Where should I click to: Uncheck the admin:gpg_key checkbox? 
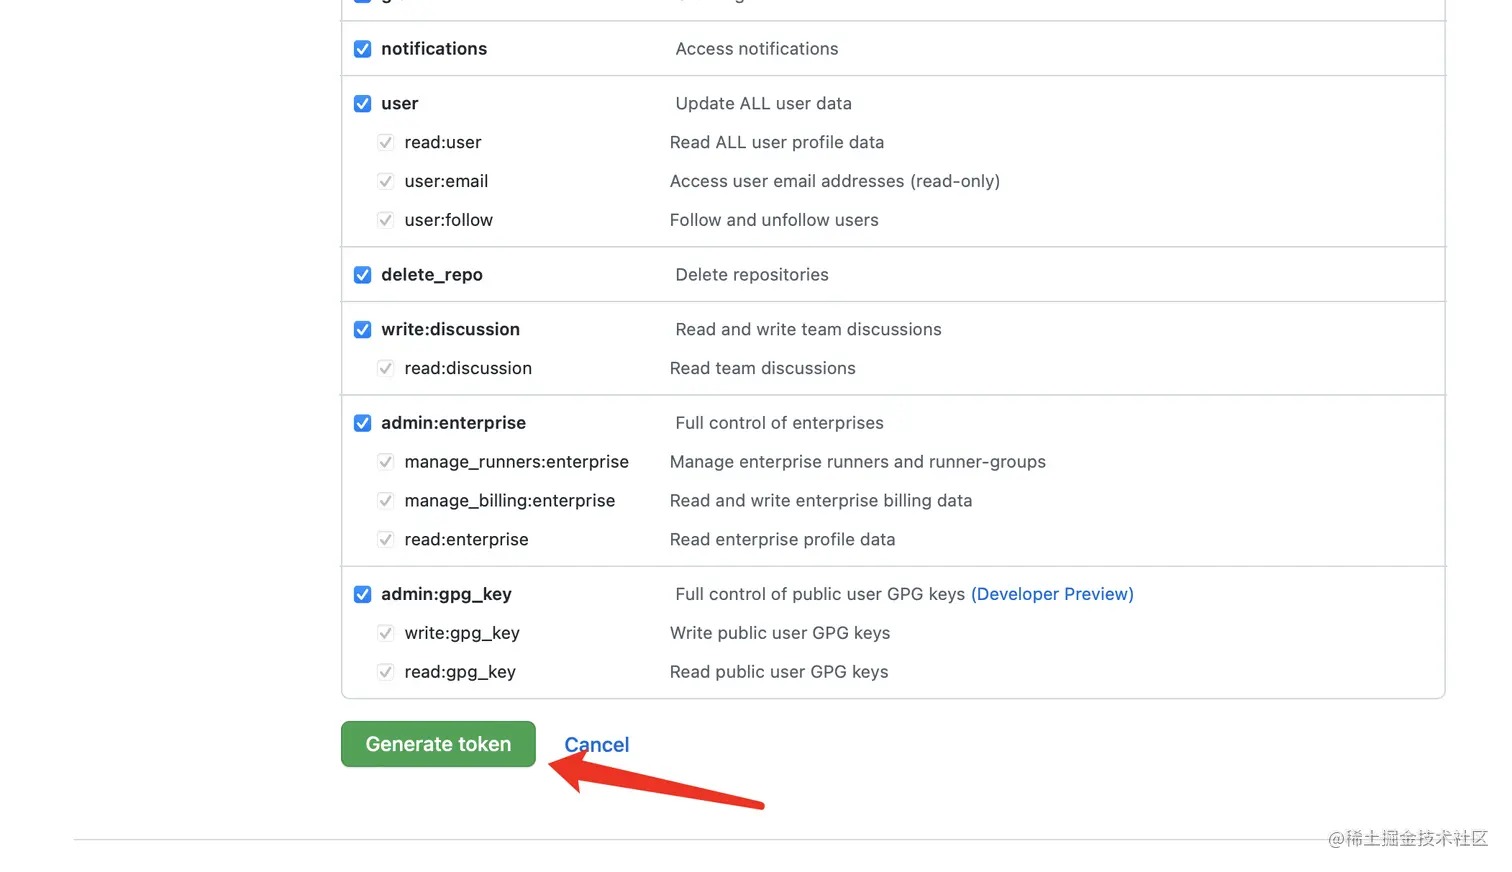click(363, 594)
